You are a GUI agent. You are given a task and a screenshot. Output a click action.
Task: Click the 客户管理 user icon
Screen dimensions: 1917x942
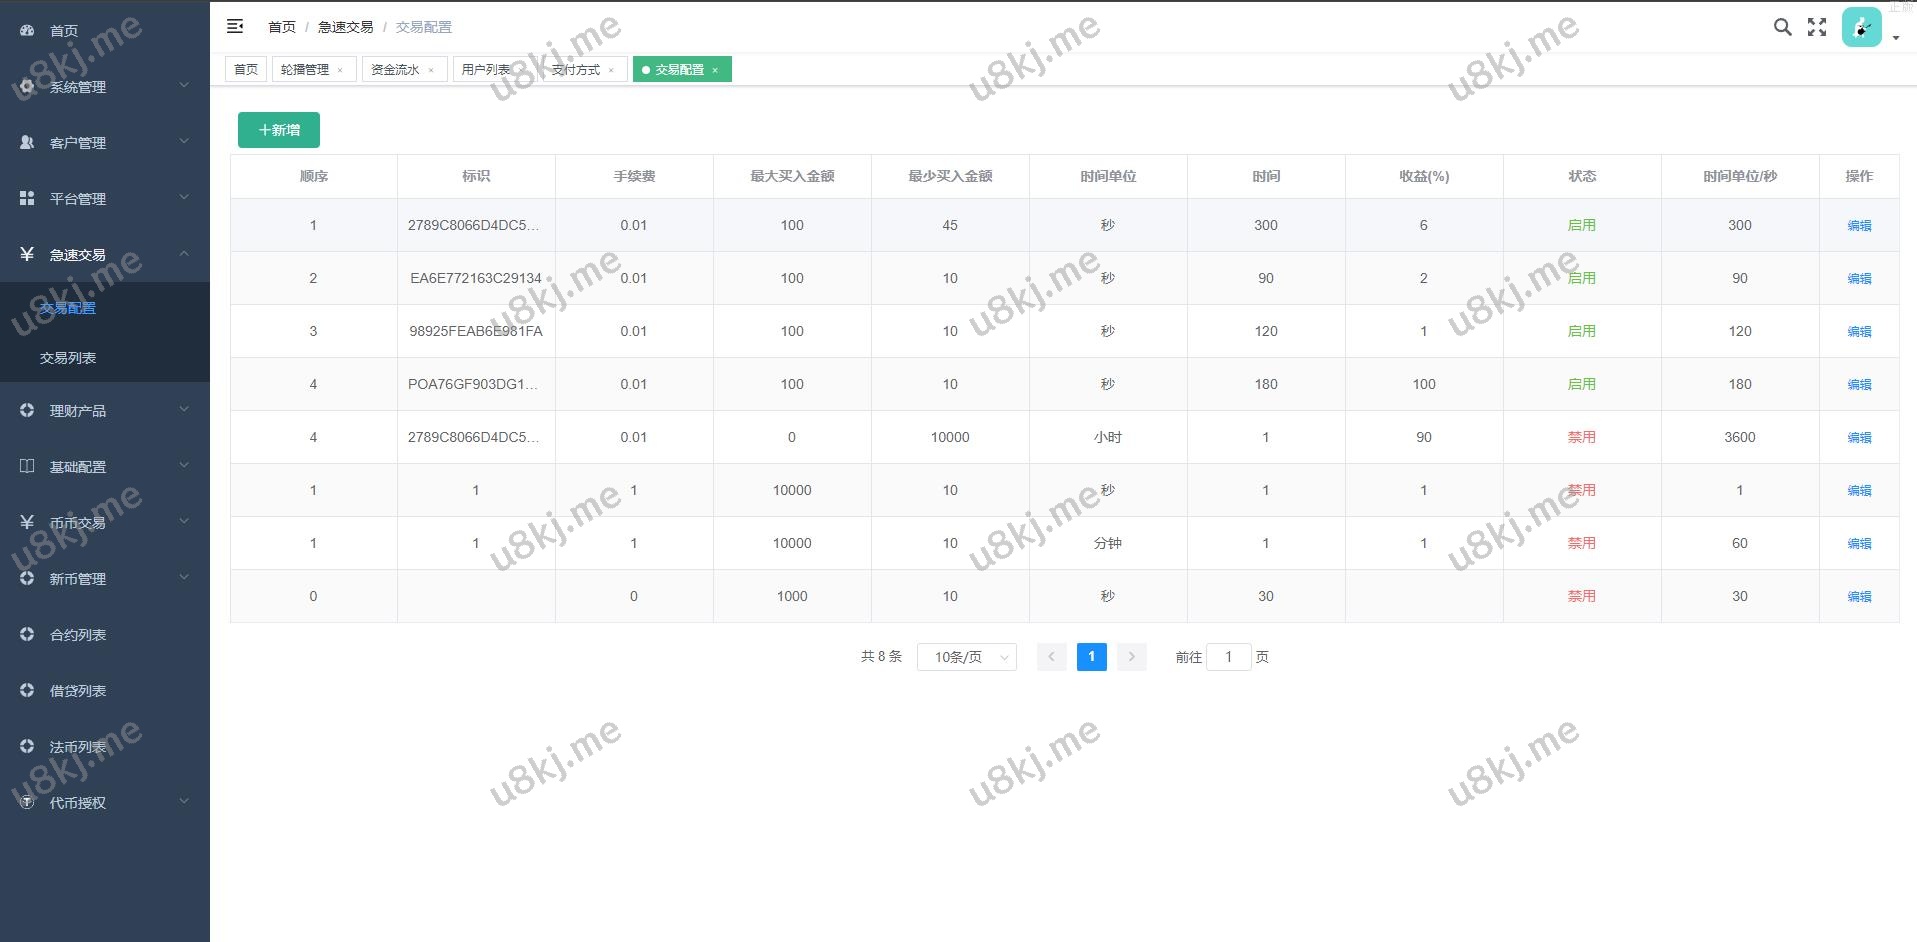click(x=27, y=143)
